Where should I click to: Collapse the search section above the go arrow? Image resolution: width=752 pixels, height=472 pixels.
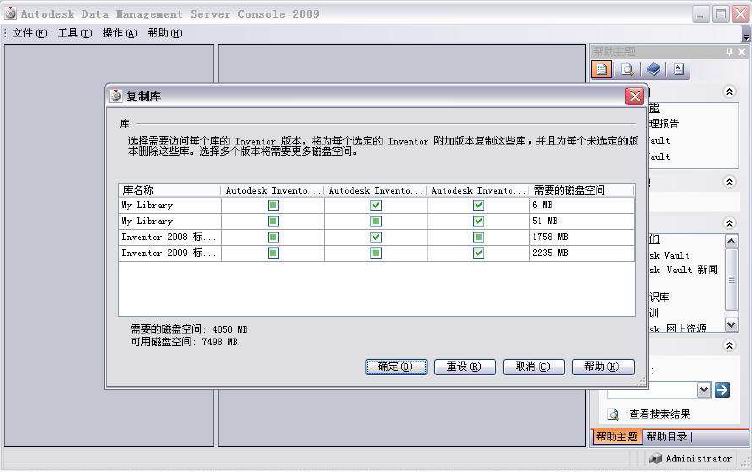click(729, 346)
